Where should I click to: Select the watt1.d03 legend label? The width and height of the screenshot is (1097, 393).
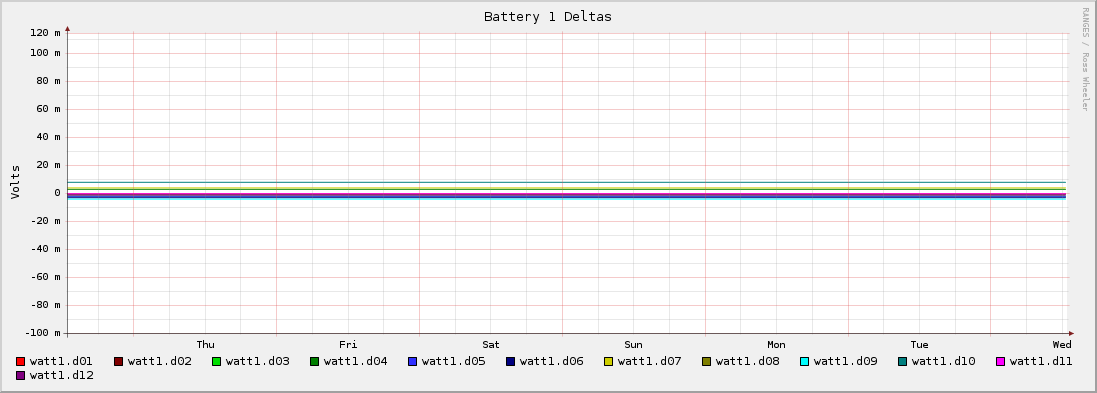point(257,362)
